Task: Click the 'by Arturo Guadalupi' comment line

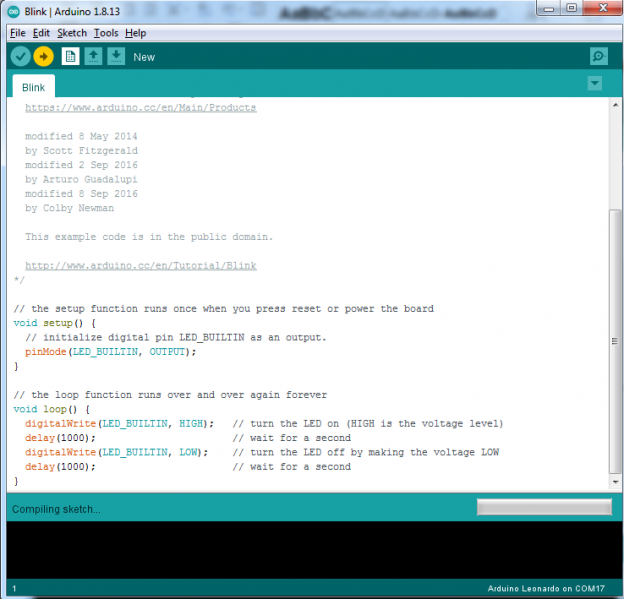Action: point(81,180)
